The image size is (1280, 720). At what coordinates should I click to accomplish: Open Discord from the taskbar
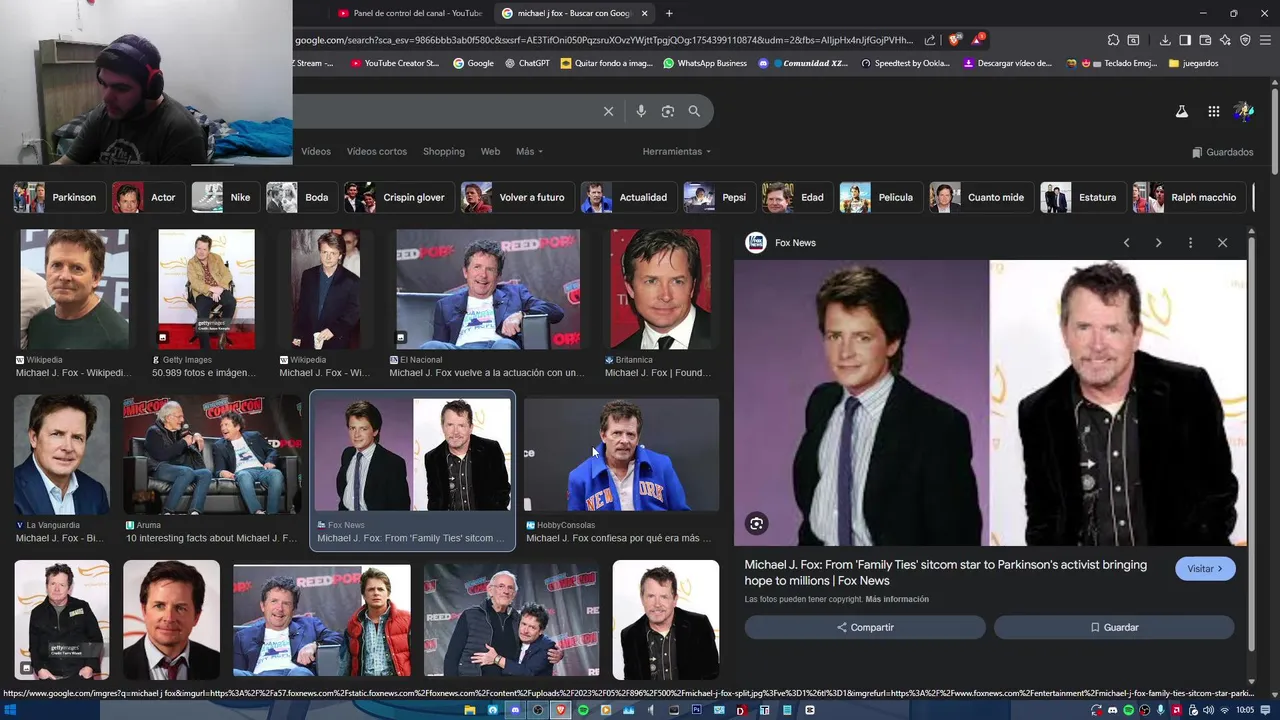[x=515, y=710]
